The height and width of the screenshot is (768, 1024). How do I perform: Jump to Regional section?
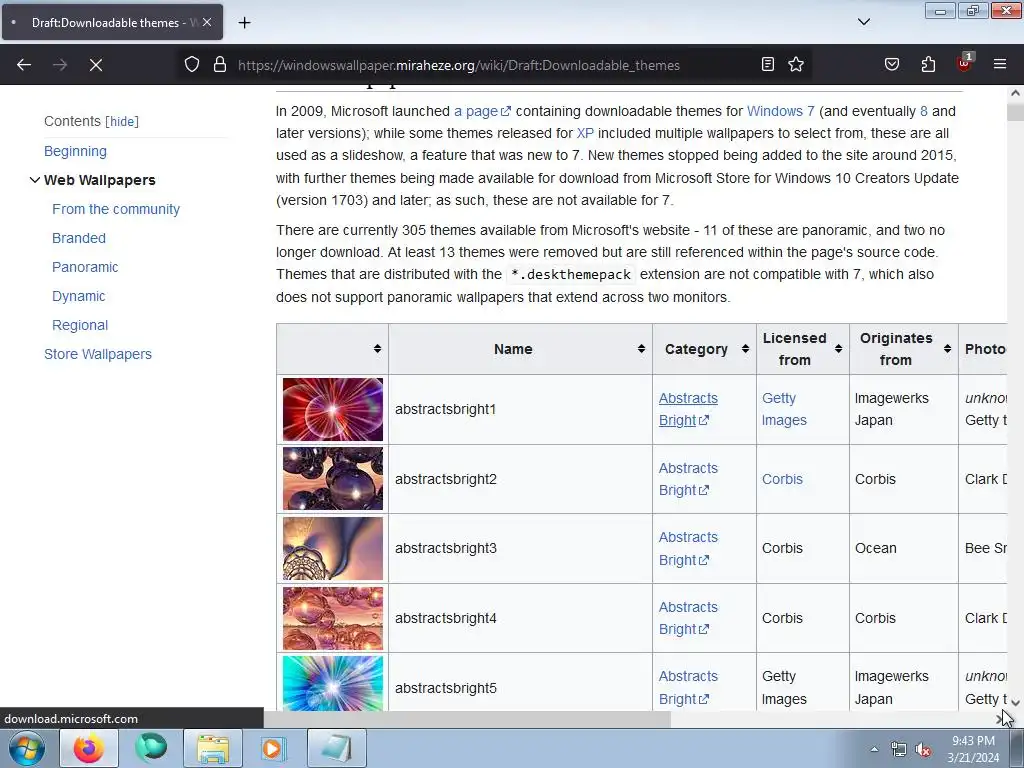(x=80, y=325)
